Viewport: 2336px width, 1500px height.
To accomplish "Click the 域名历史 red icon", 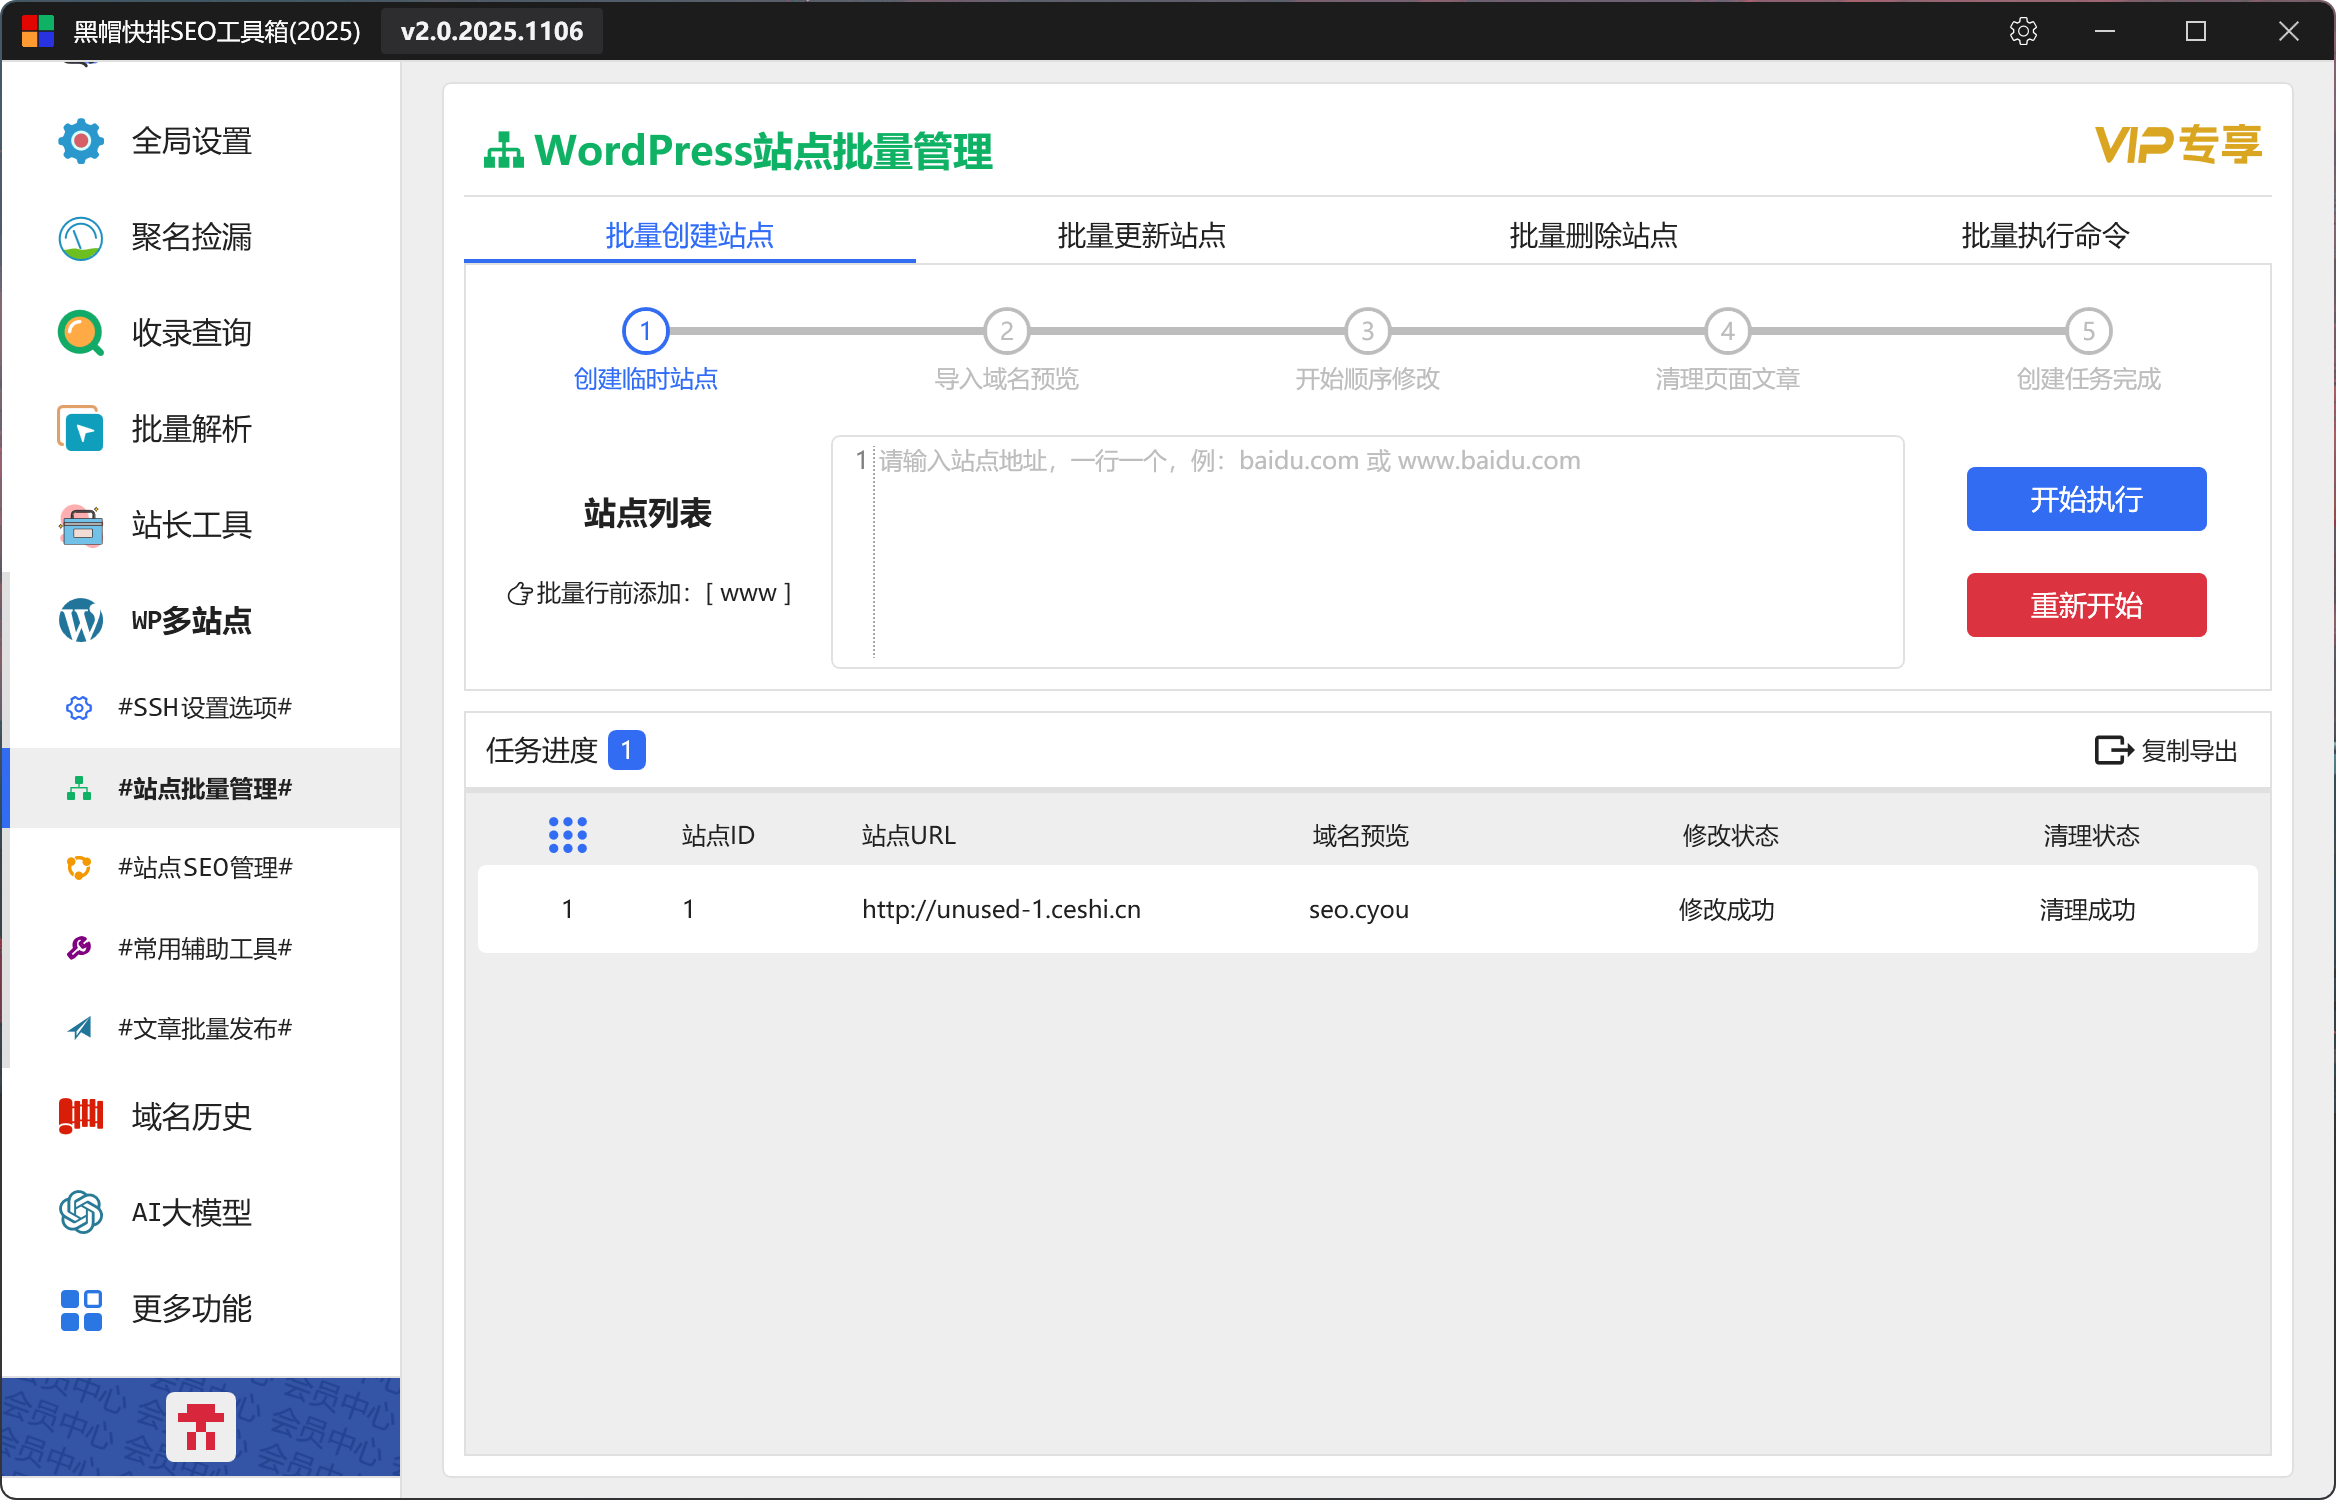I will [81, 1116].
